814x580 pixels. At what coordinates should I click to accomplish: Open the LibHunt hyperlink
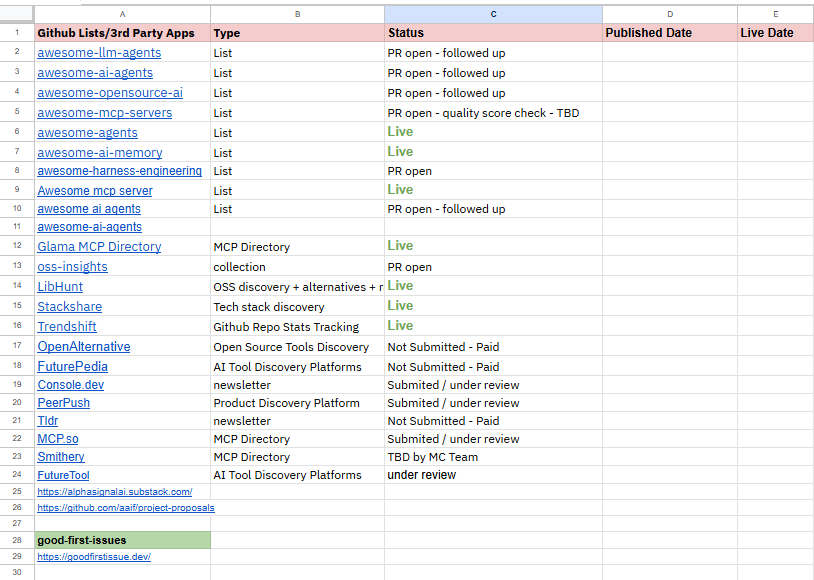[60, 287]
